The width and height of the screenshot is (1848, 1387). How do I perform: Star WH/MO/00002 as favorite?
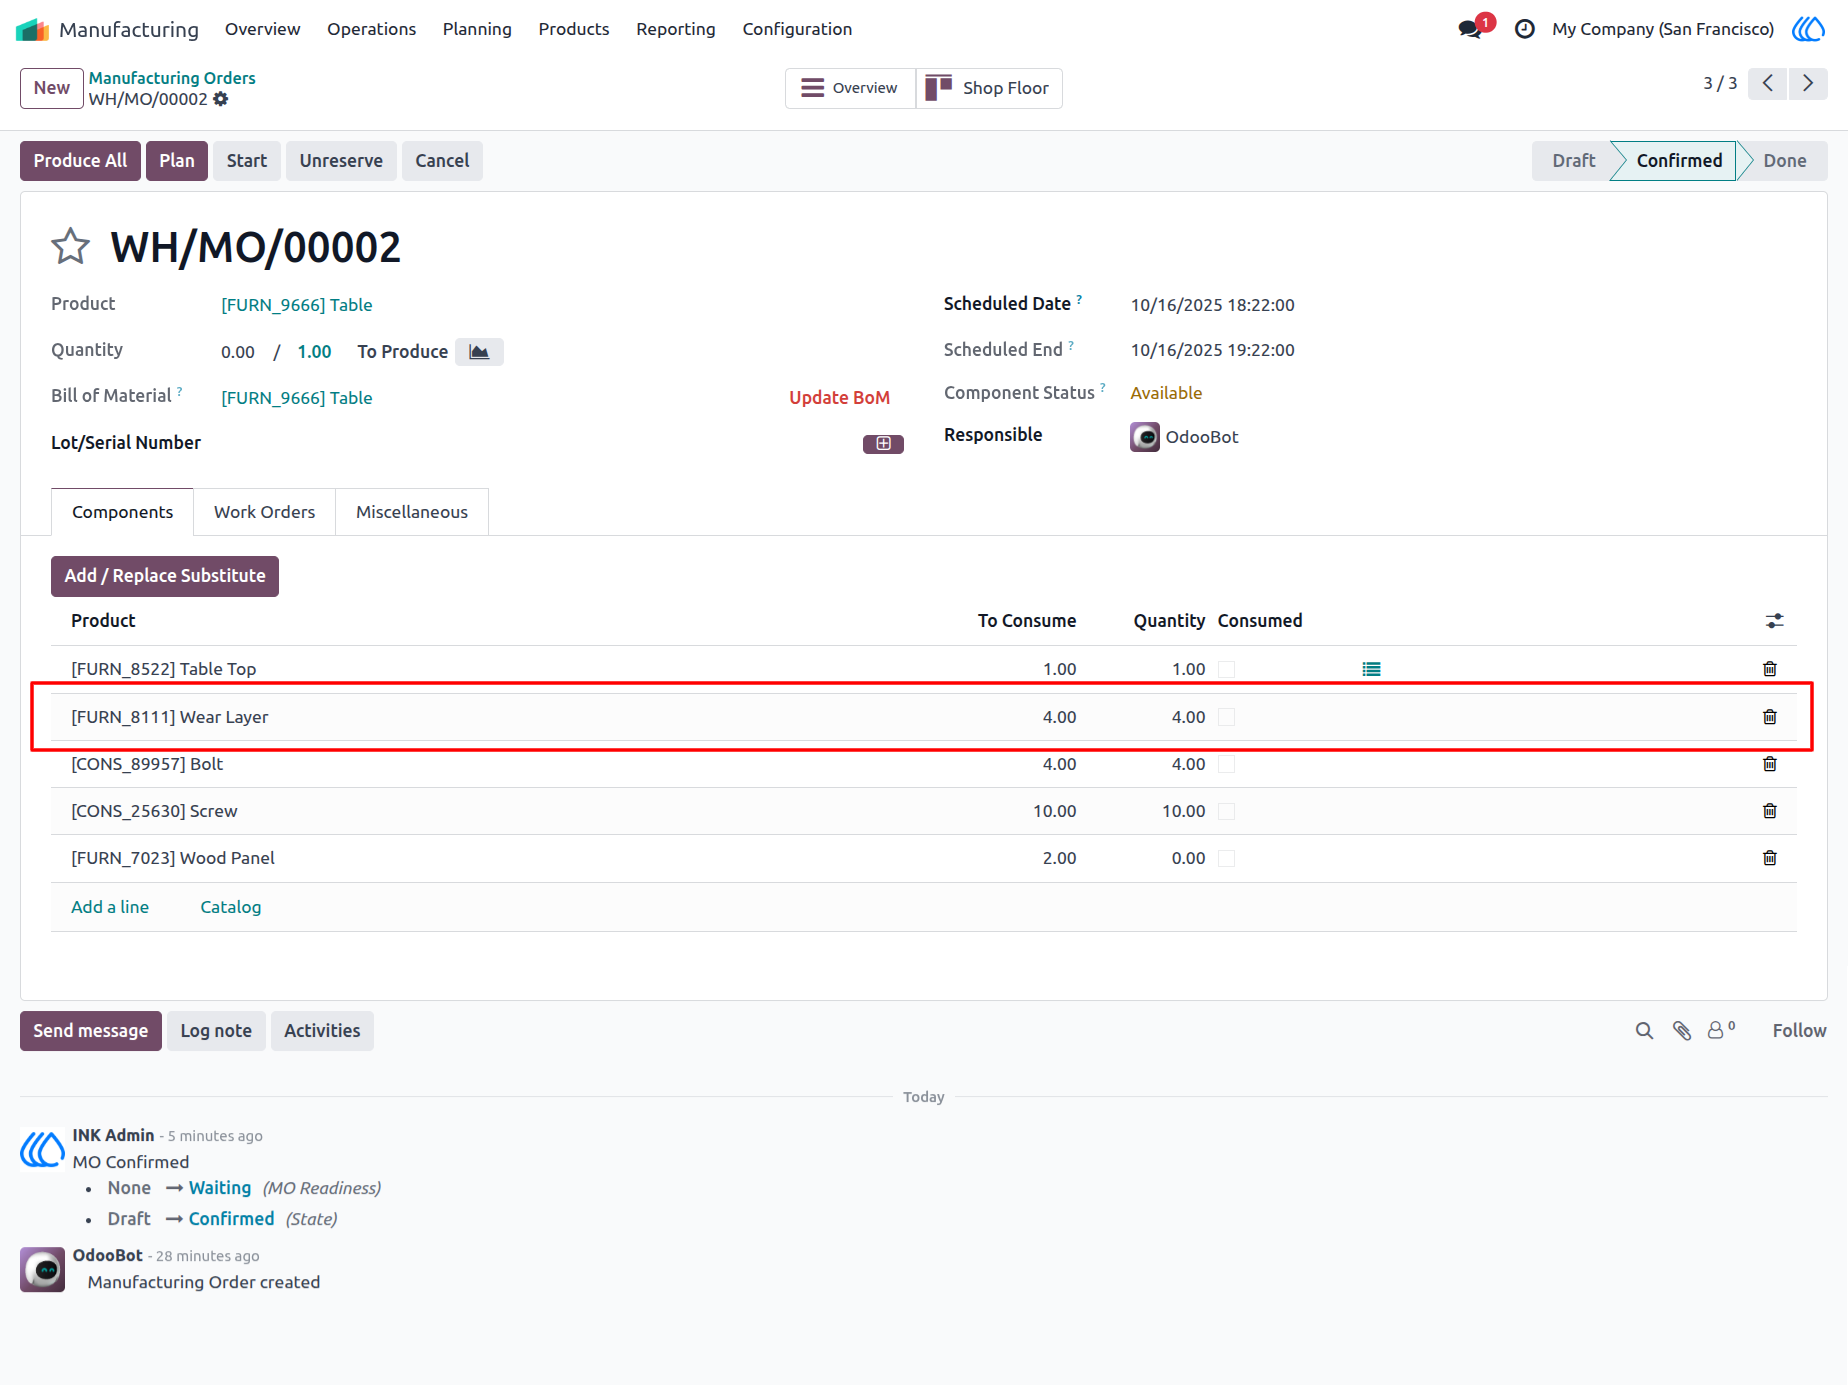(x=70, y=246)
